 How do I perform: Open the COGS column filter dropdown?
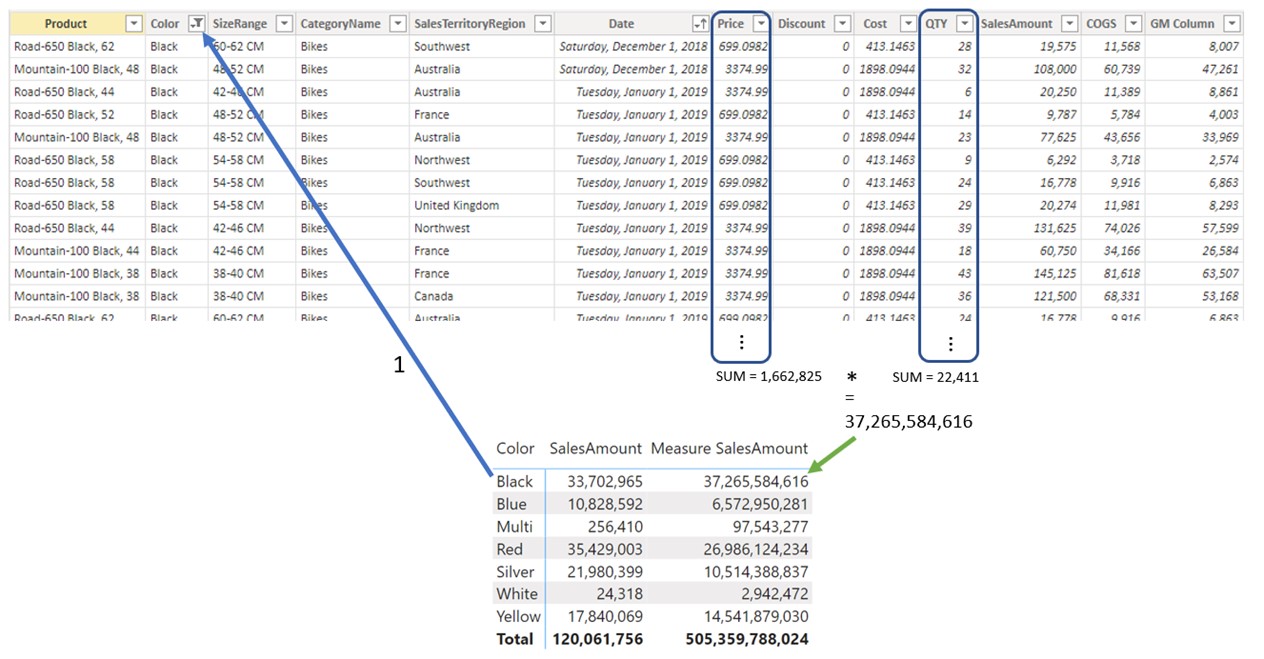tap(1133, 24)
